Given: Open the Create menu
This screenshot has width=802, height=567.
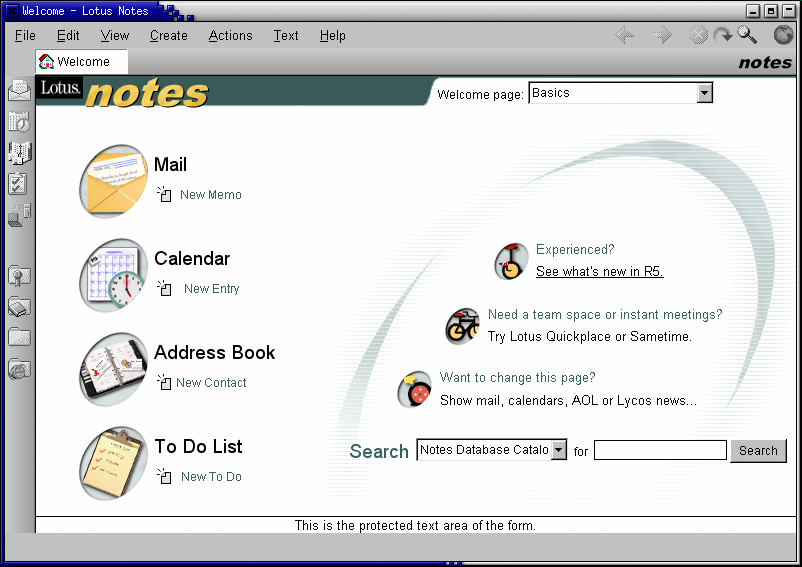Looking at the screenshot, I should point(168,36).
